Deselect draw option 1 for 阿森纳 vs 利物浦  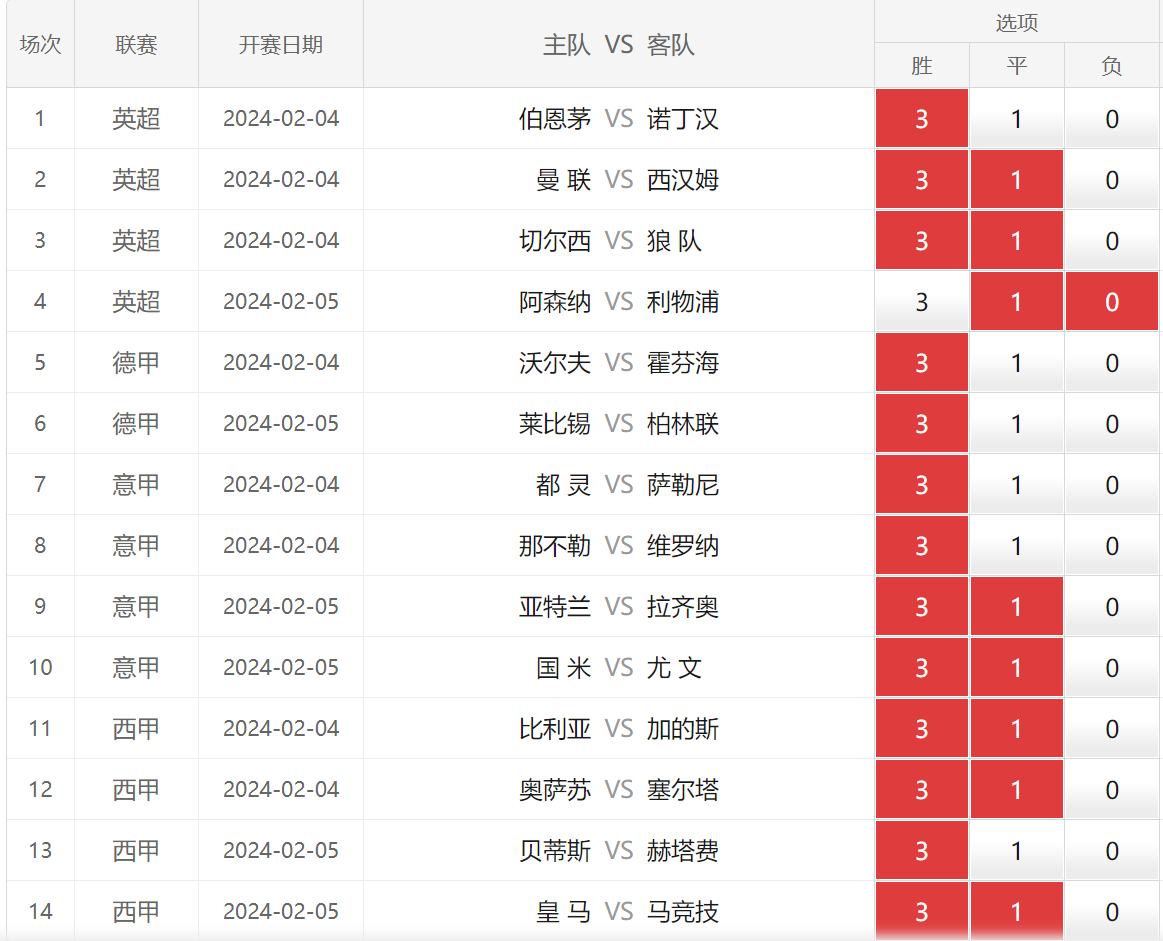click(1016, 301)
